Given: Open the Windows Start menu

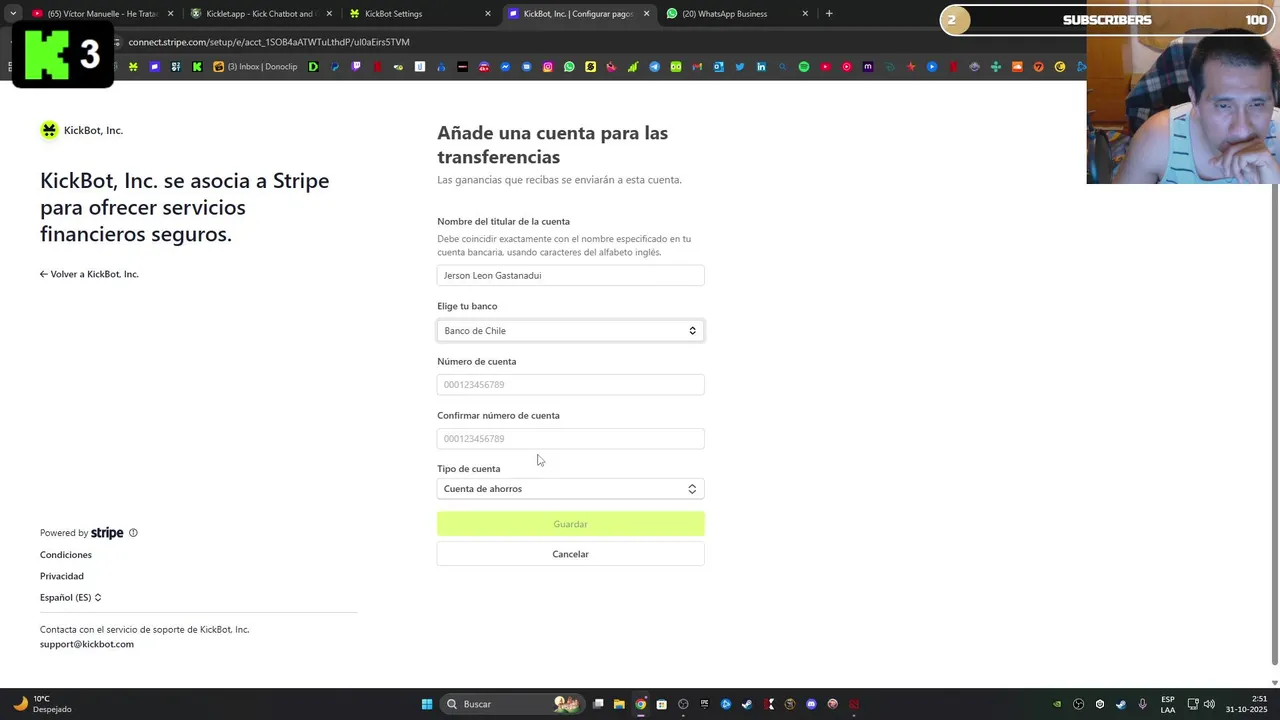Looking at the screenshot, I should pyautogui.click(x=427, y=704).
